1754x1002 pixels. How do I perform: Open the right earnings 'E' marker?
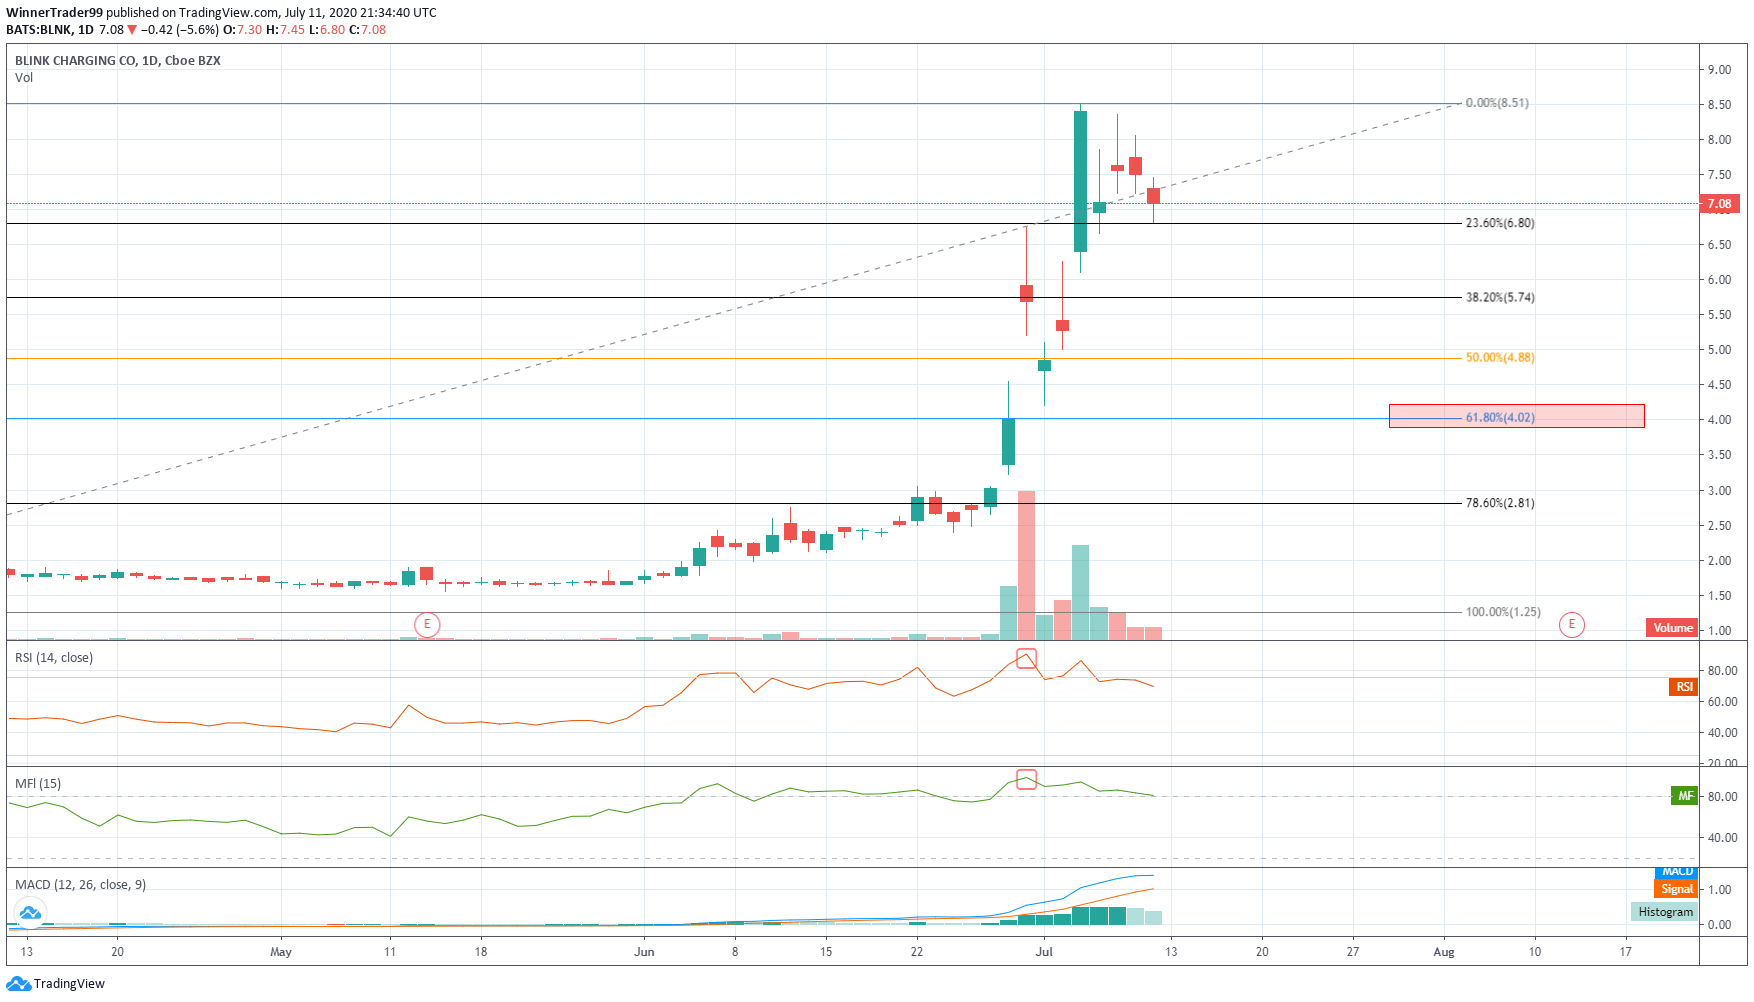point(1571,625)
